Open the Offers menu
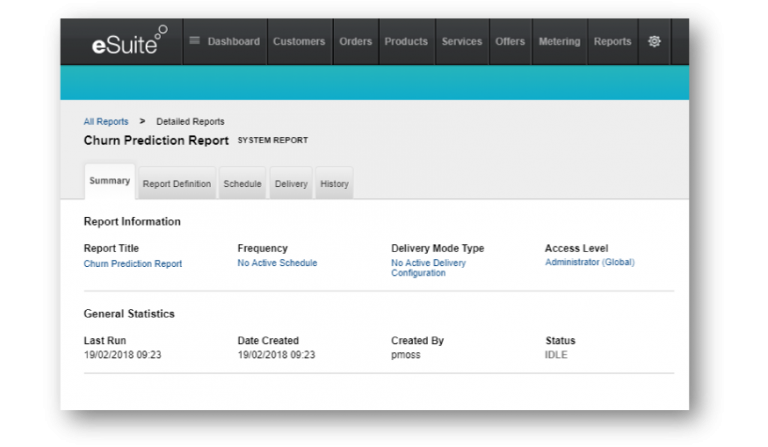This screenshot has height=447, width=768. 510,41
